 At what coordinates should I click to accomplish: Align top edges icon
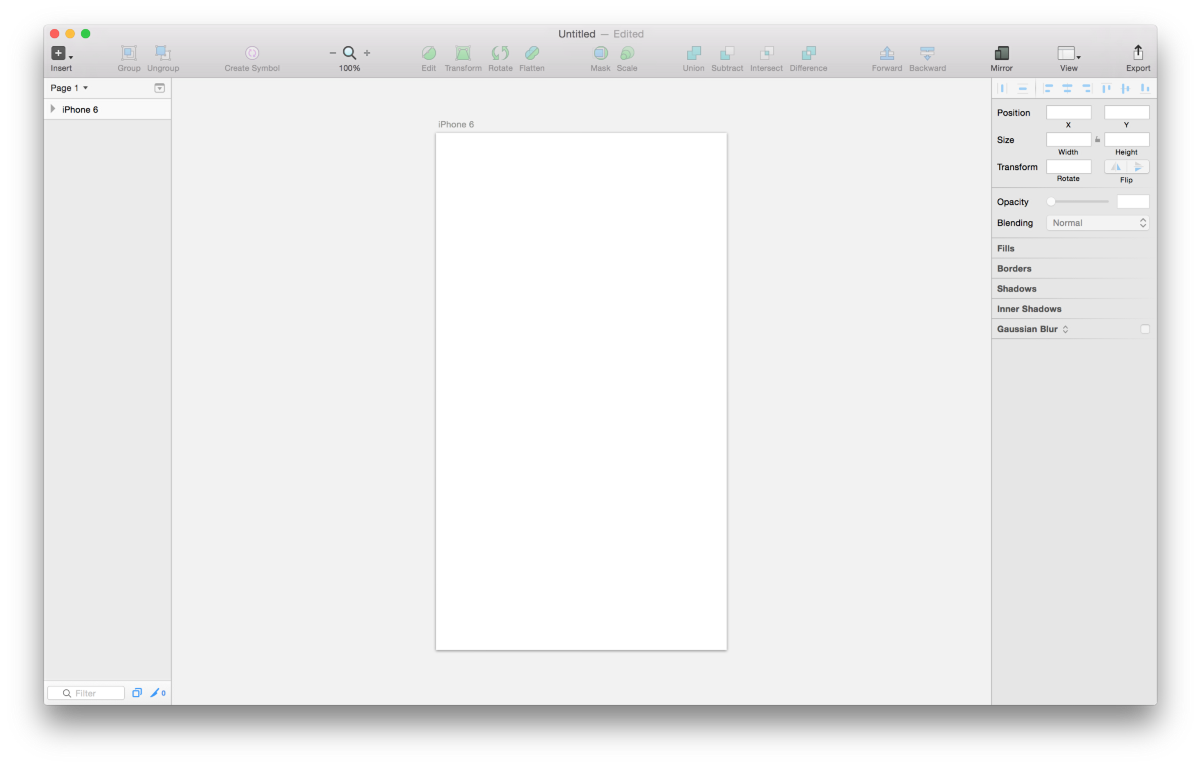click(x=1107, y=88)
